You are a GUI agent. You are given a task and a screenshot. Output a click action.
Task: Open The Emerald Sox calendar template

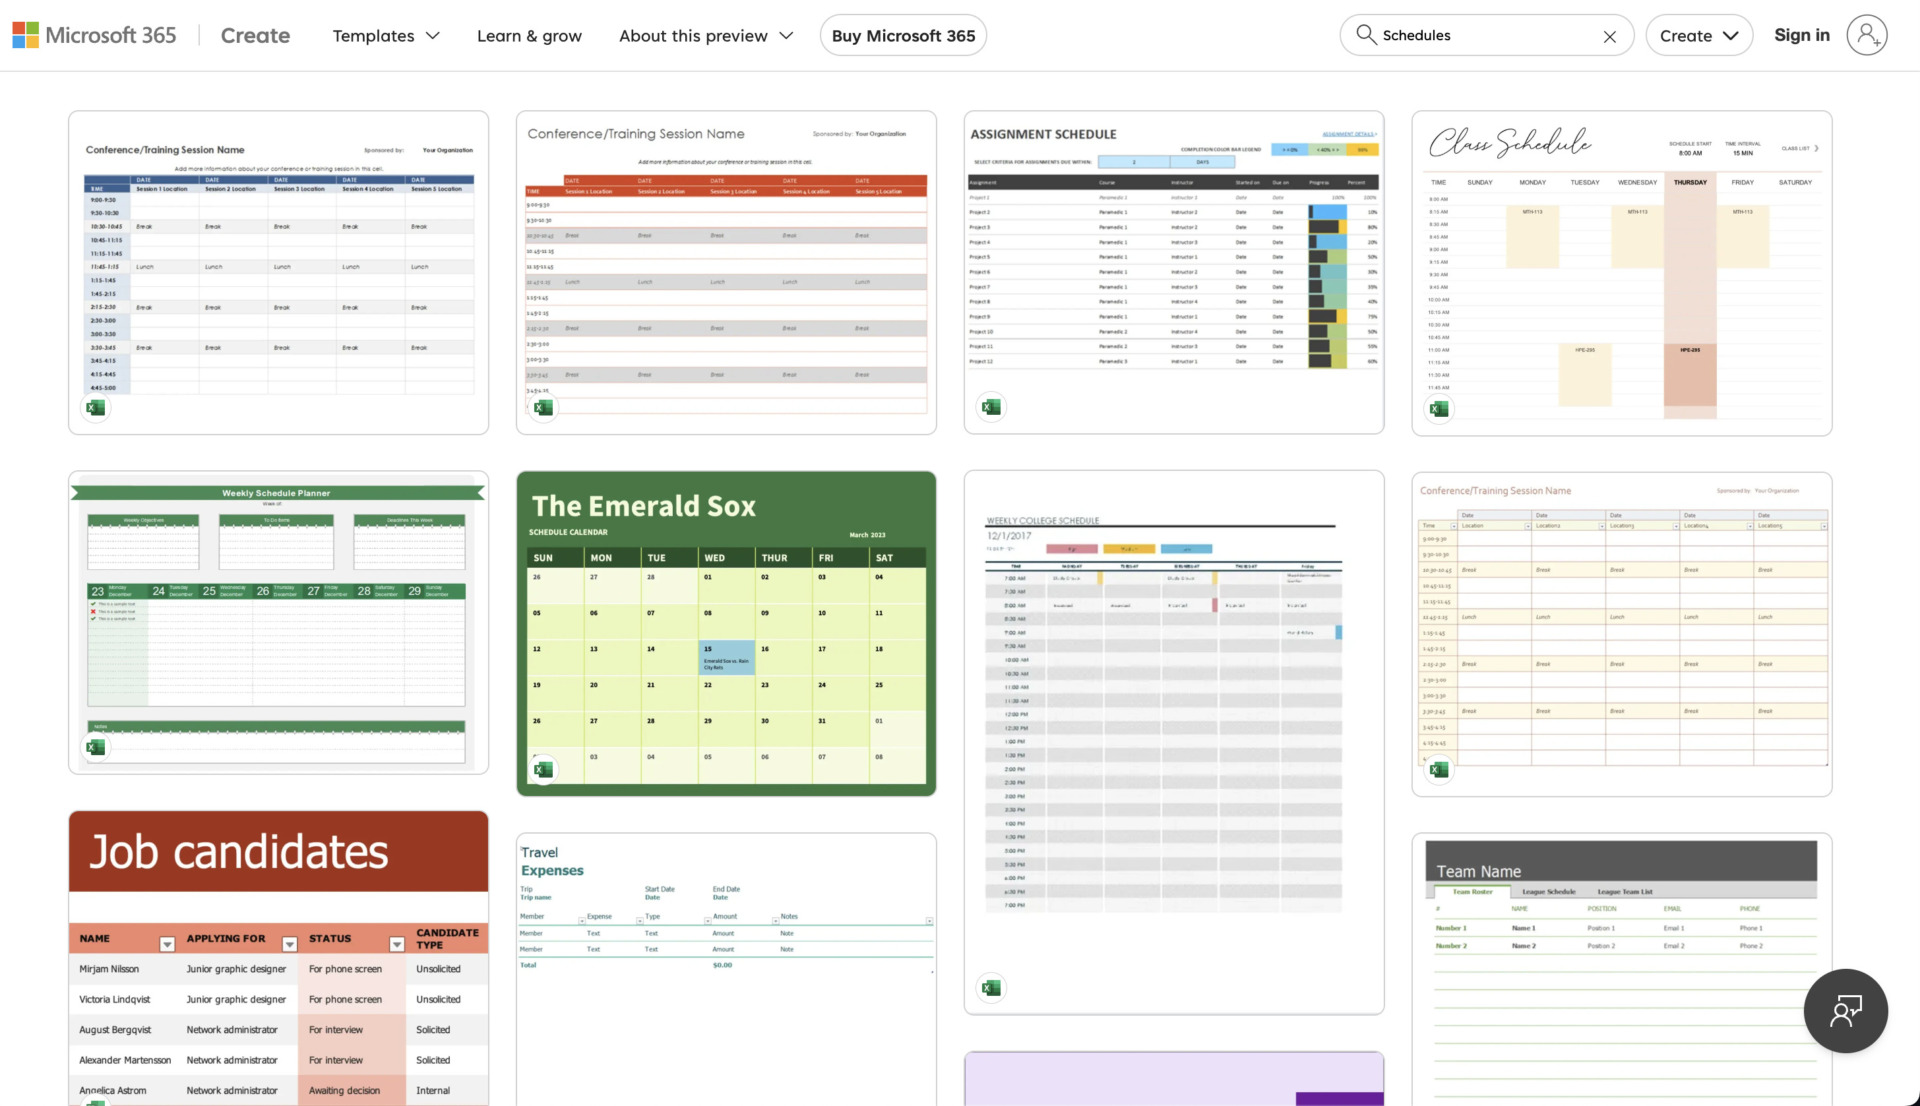click(x=726, y=634)
